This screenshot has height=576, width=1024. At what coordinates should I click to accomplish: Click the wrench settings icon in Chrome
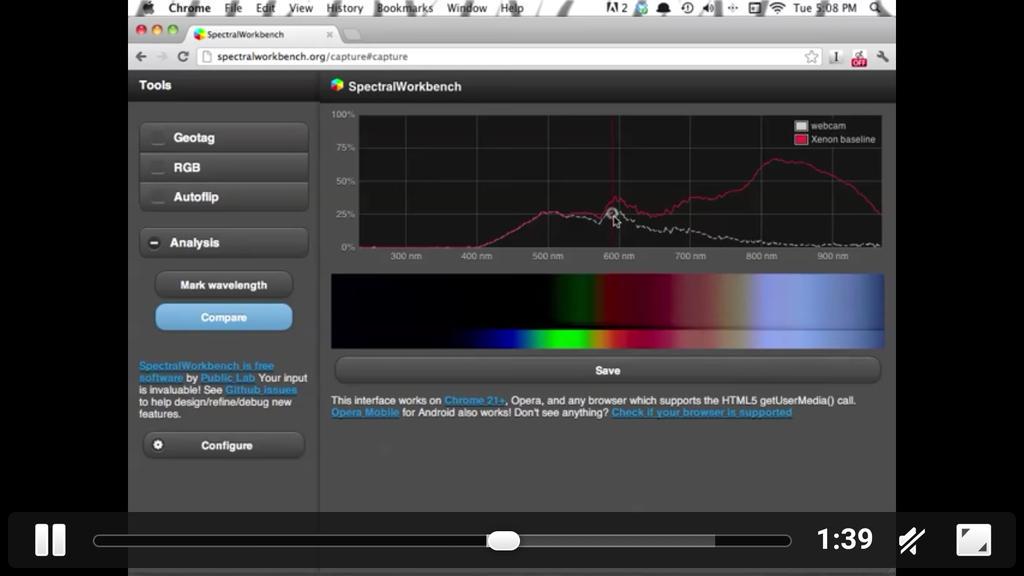882,57
